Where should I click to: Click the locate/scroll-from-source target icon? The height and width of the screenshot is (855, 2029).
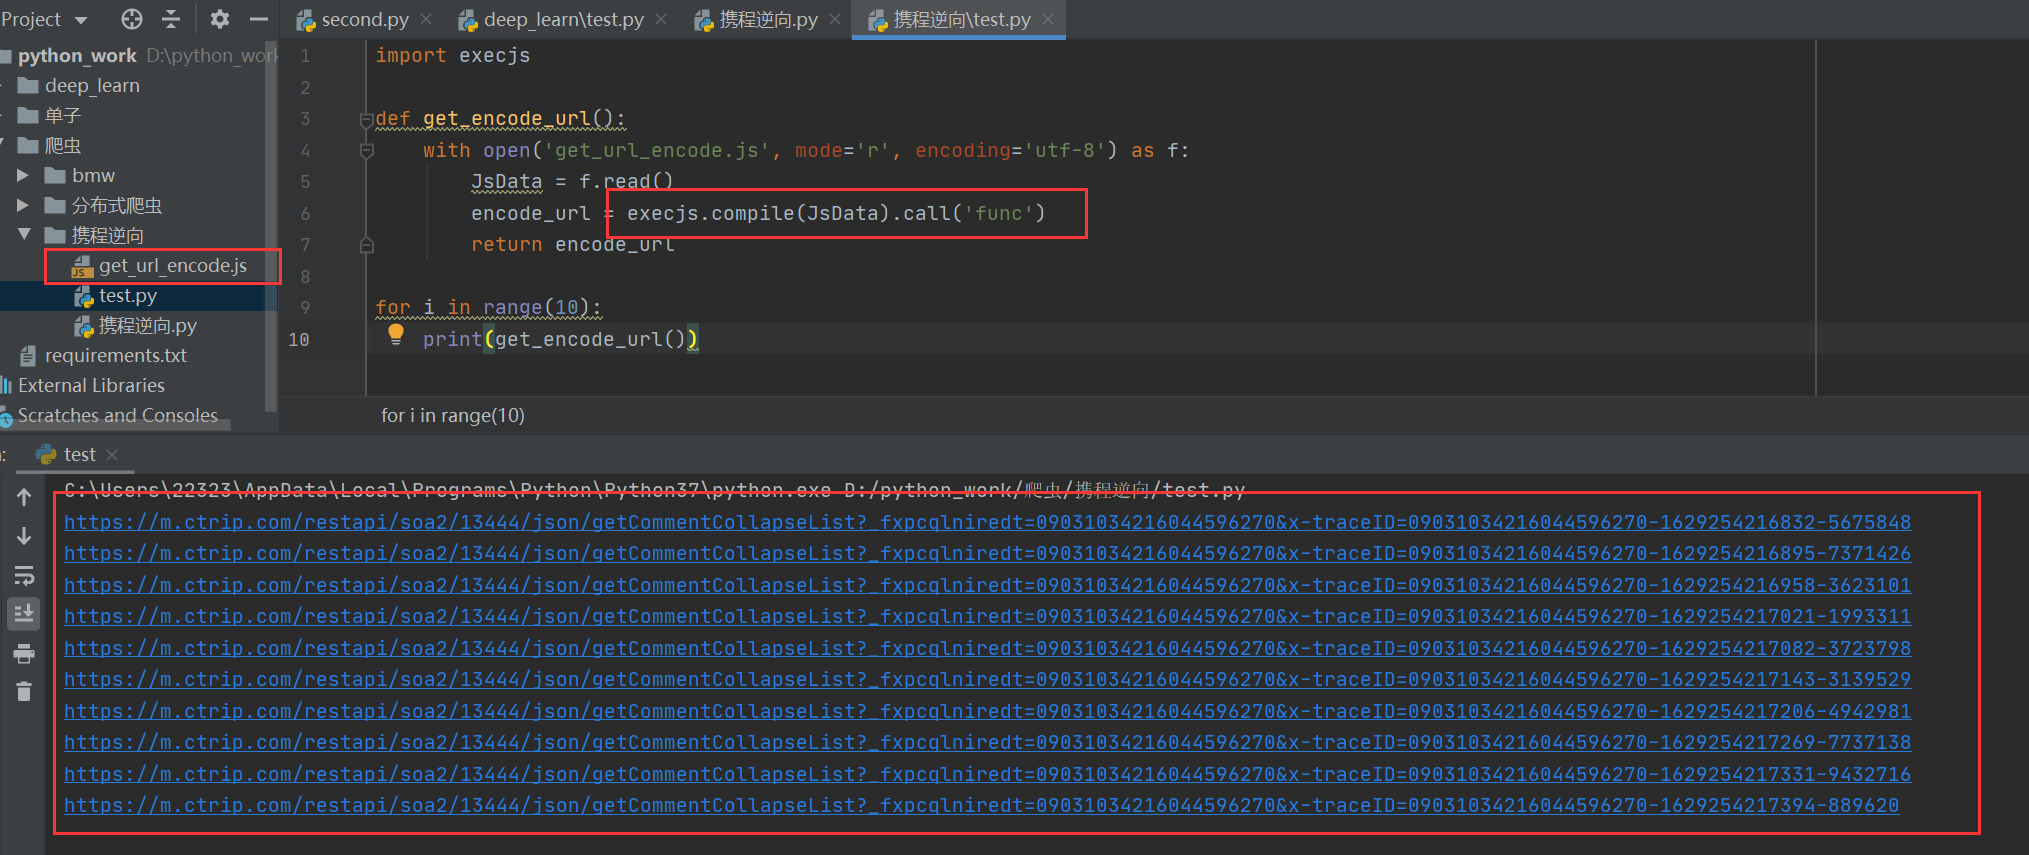pyautogui.click(x=132, y=19)
